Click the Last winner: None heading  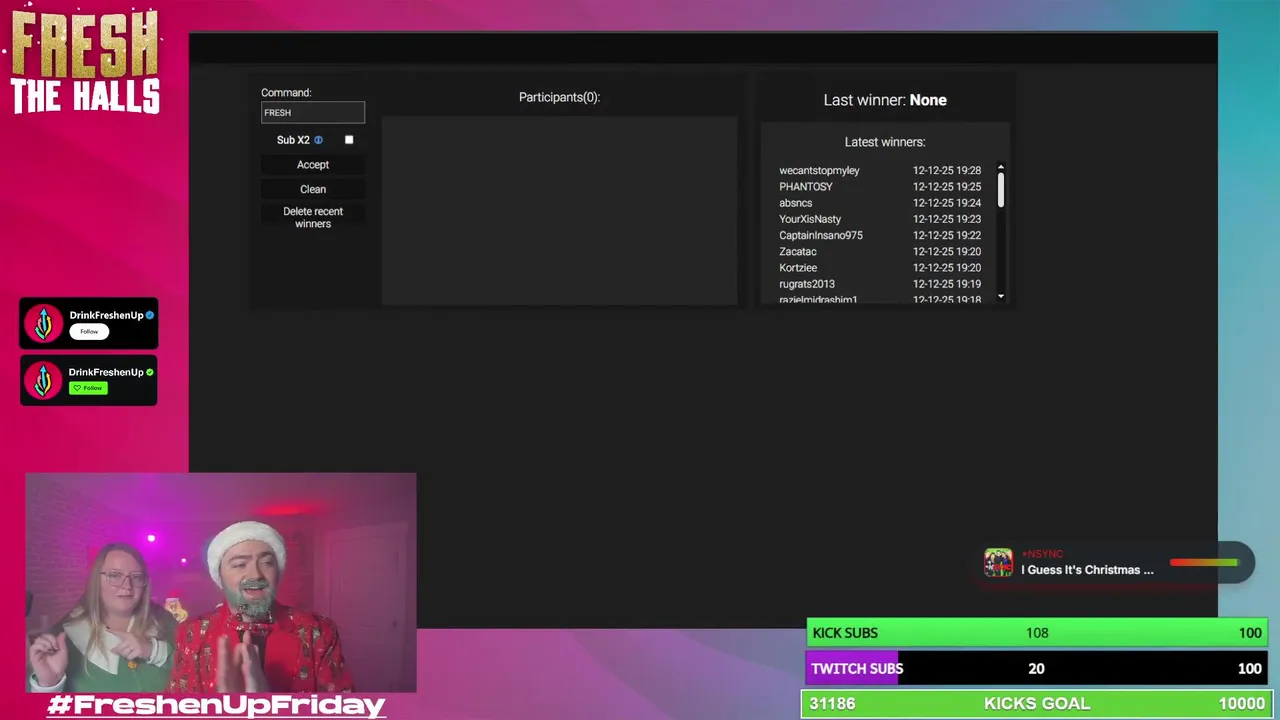[x=885, y=100]
